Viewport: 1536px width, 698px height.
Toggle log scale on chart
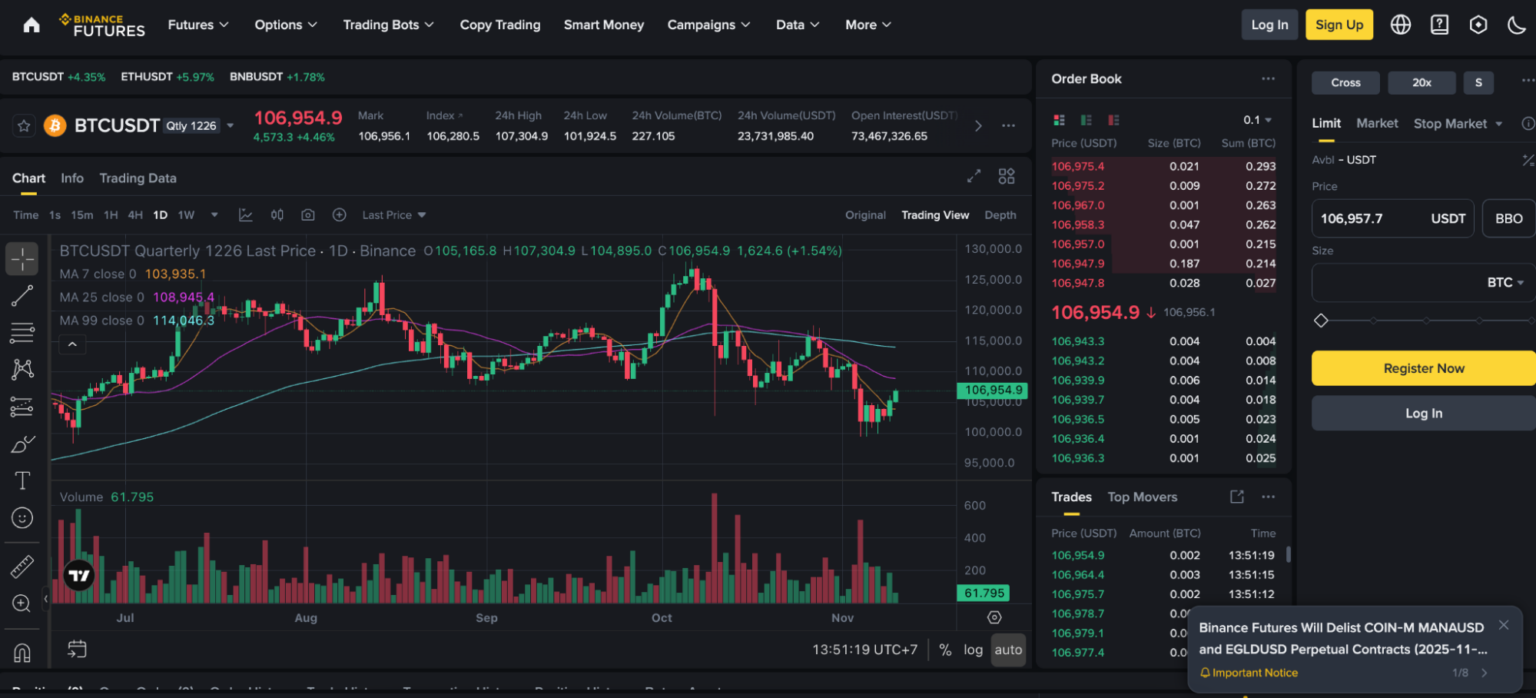(973, 650)
